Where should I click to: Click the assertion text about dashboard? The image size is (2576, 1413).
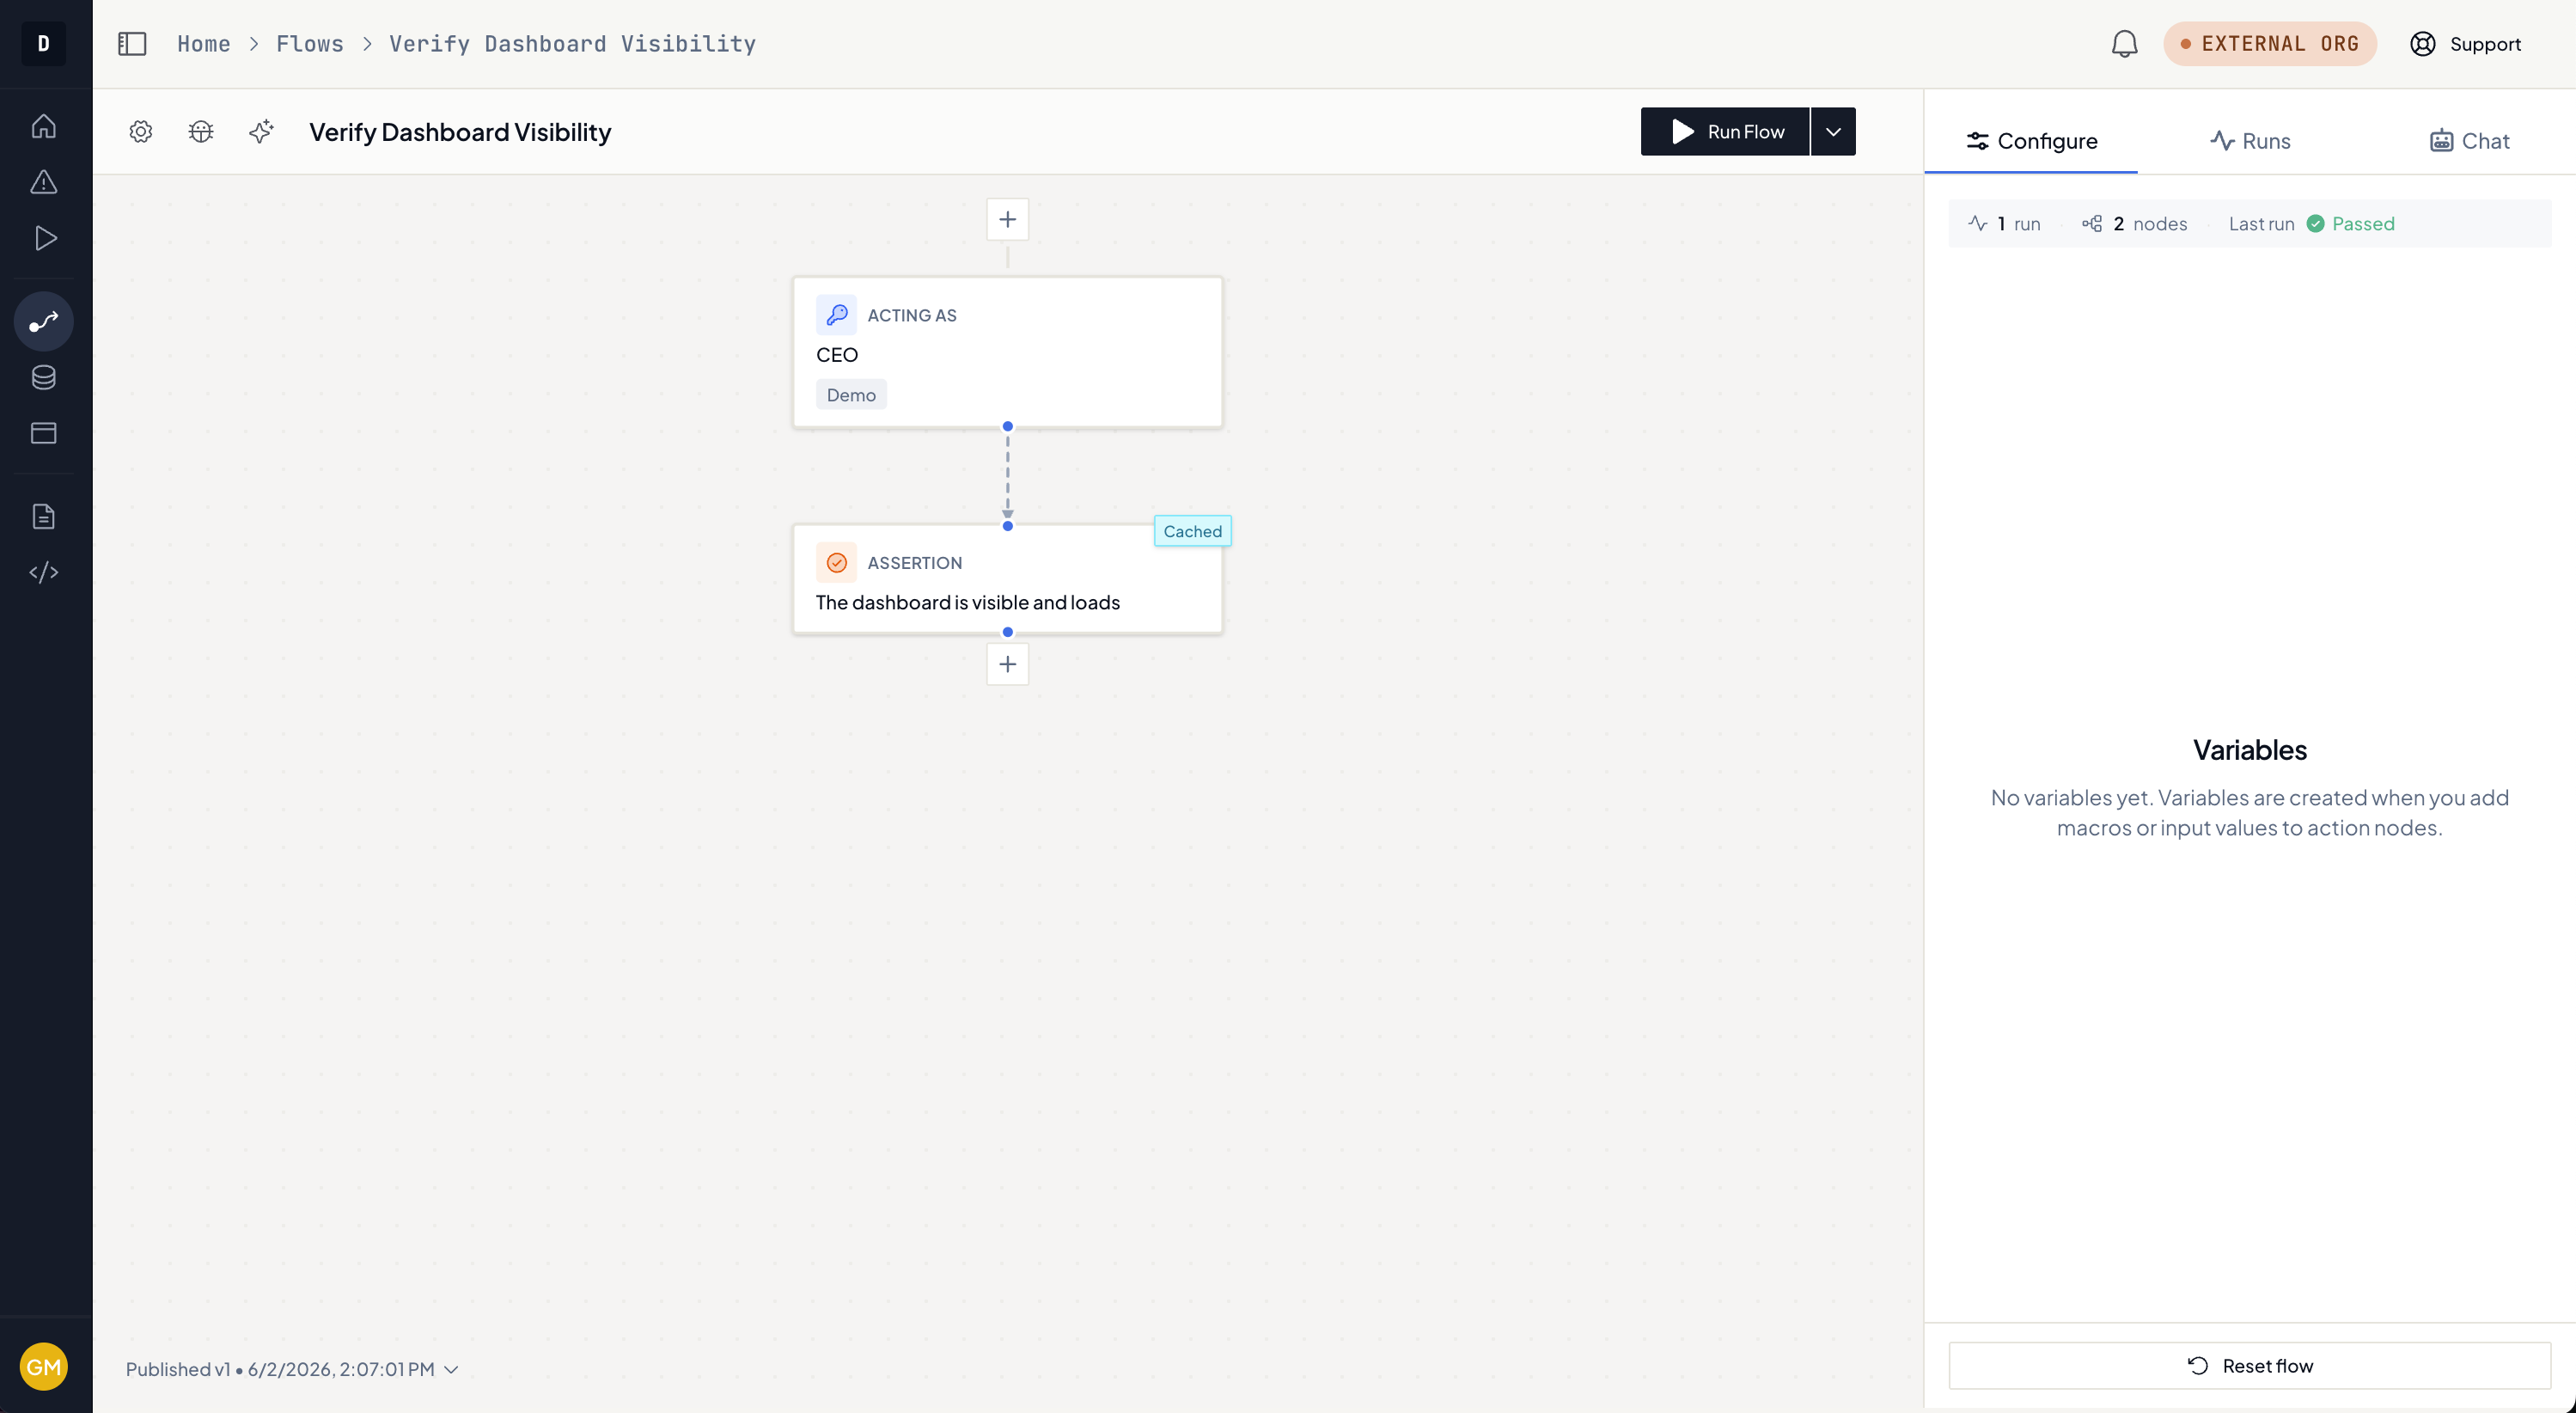click(968, 602)
